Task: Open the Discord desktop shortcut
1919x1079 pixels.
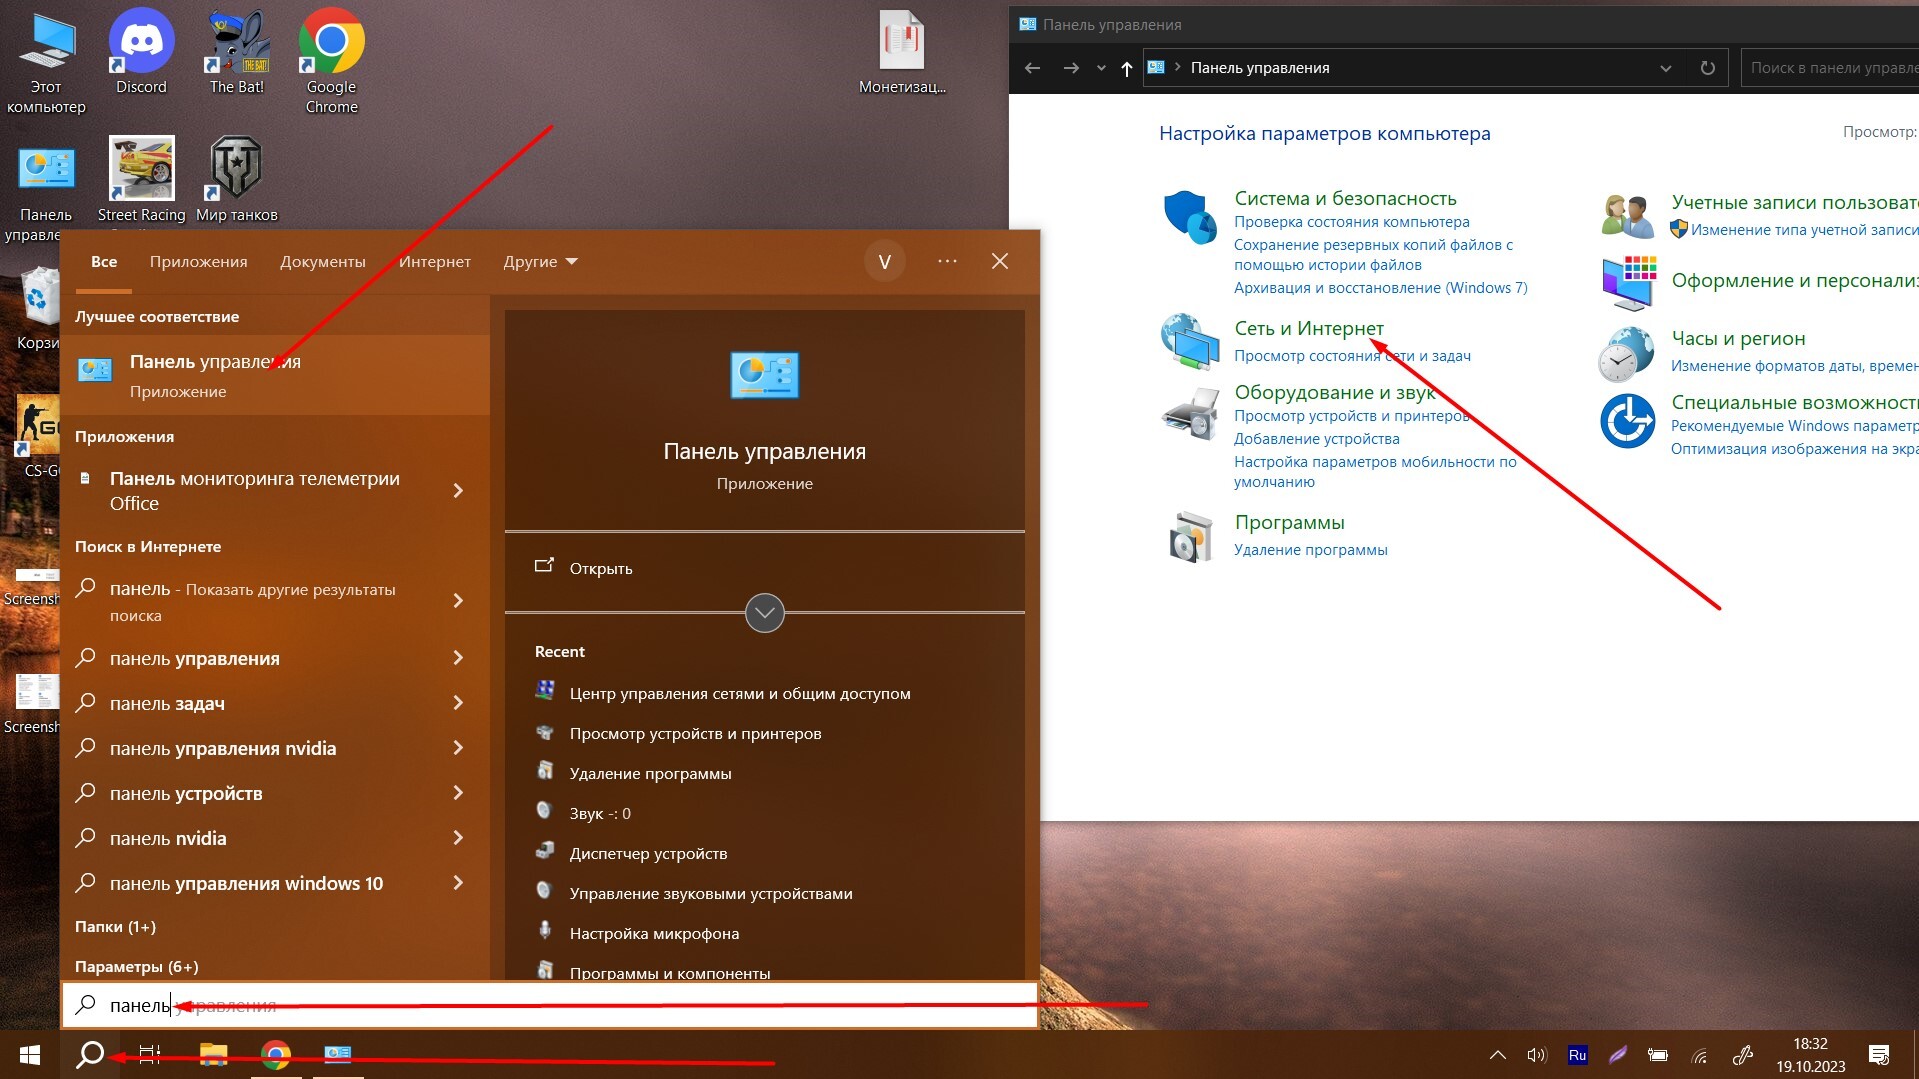Action: (141, 45)
